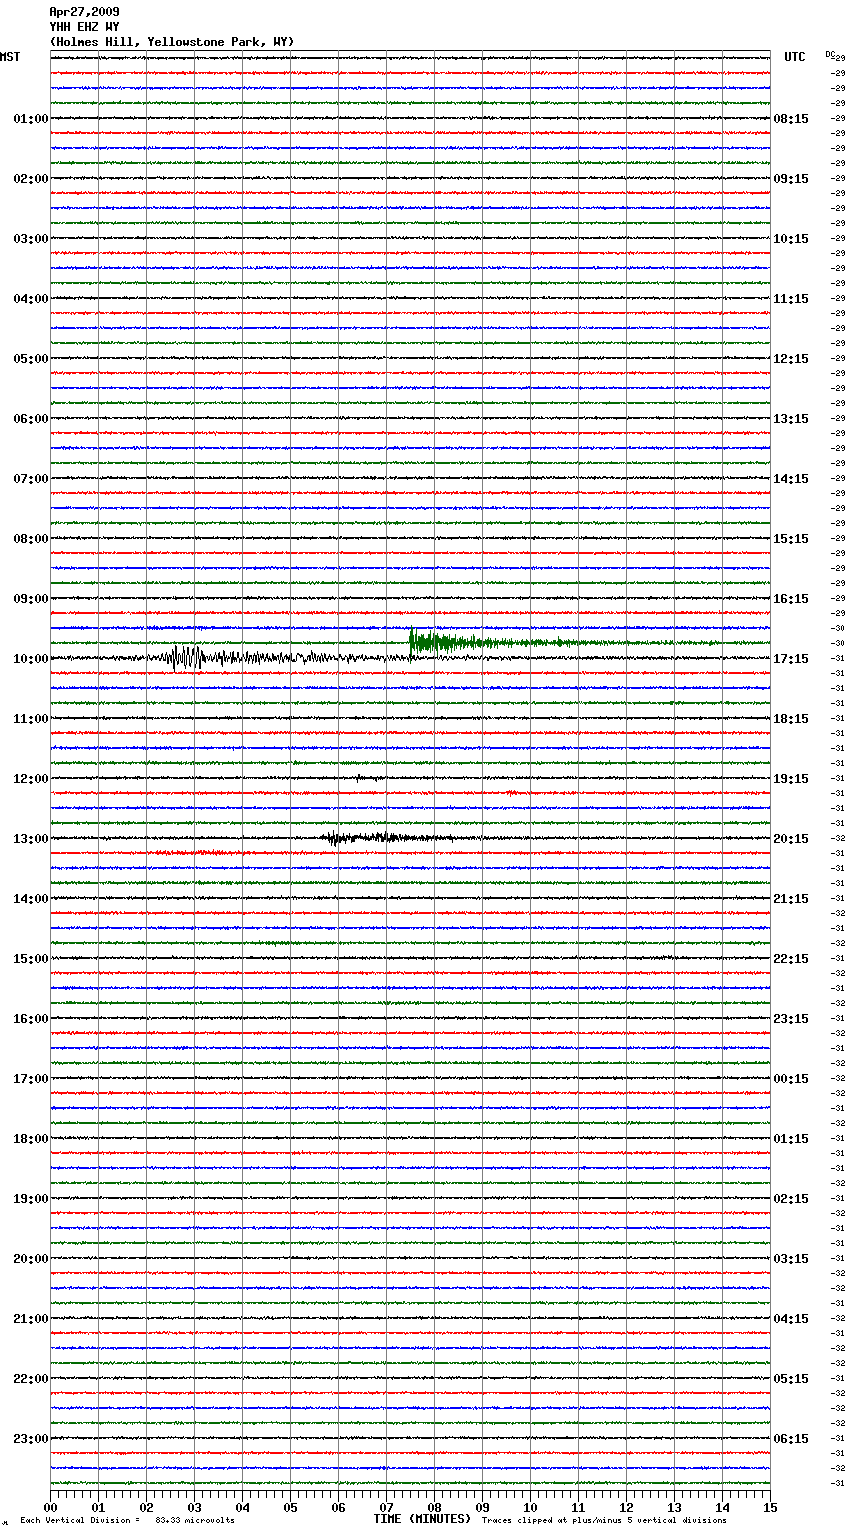
Task: Click the 19:15 UTC time label
Action: pyautogui.click(x=791, y=779)
